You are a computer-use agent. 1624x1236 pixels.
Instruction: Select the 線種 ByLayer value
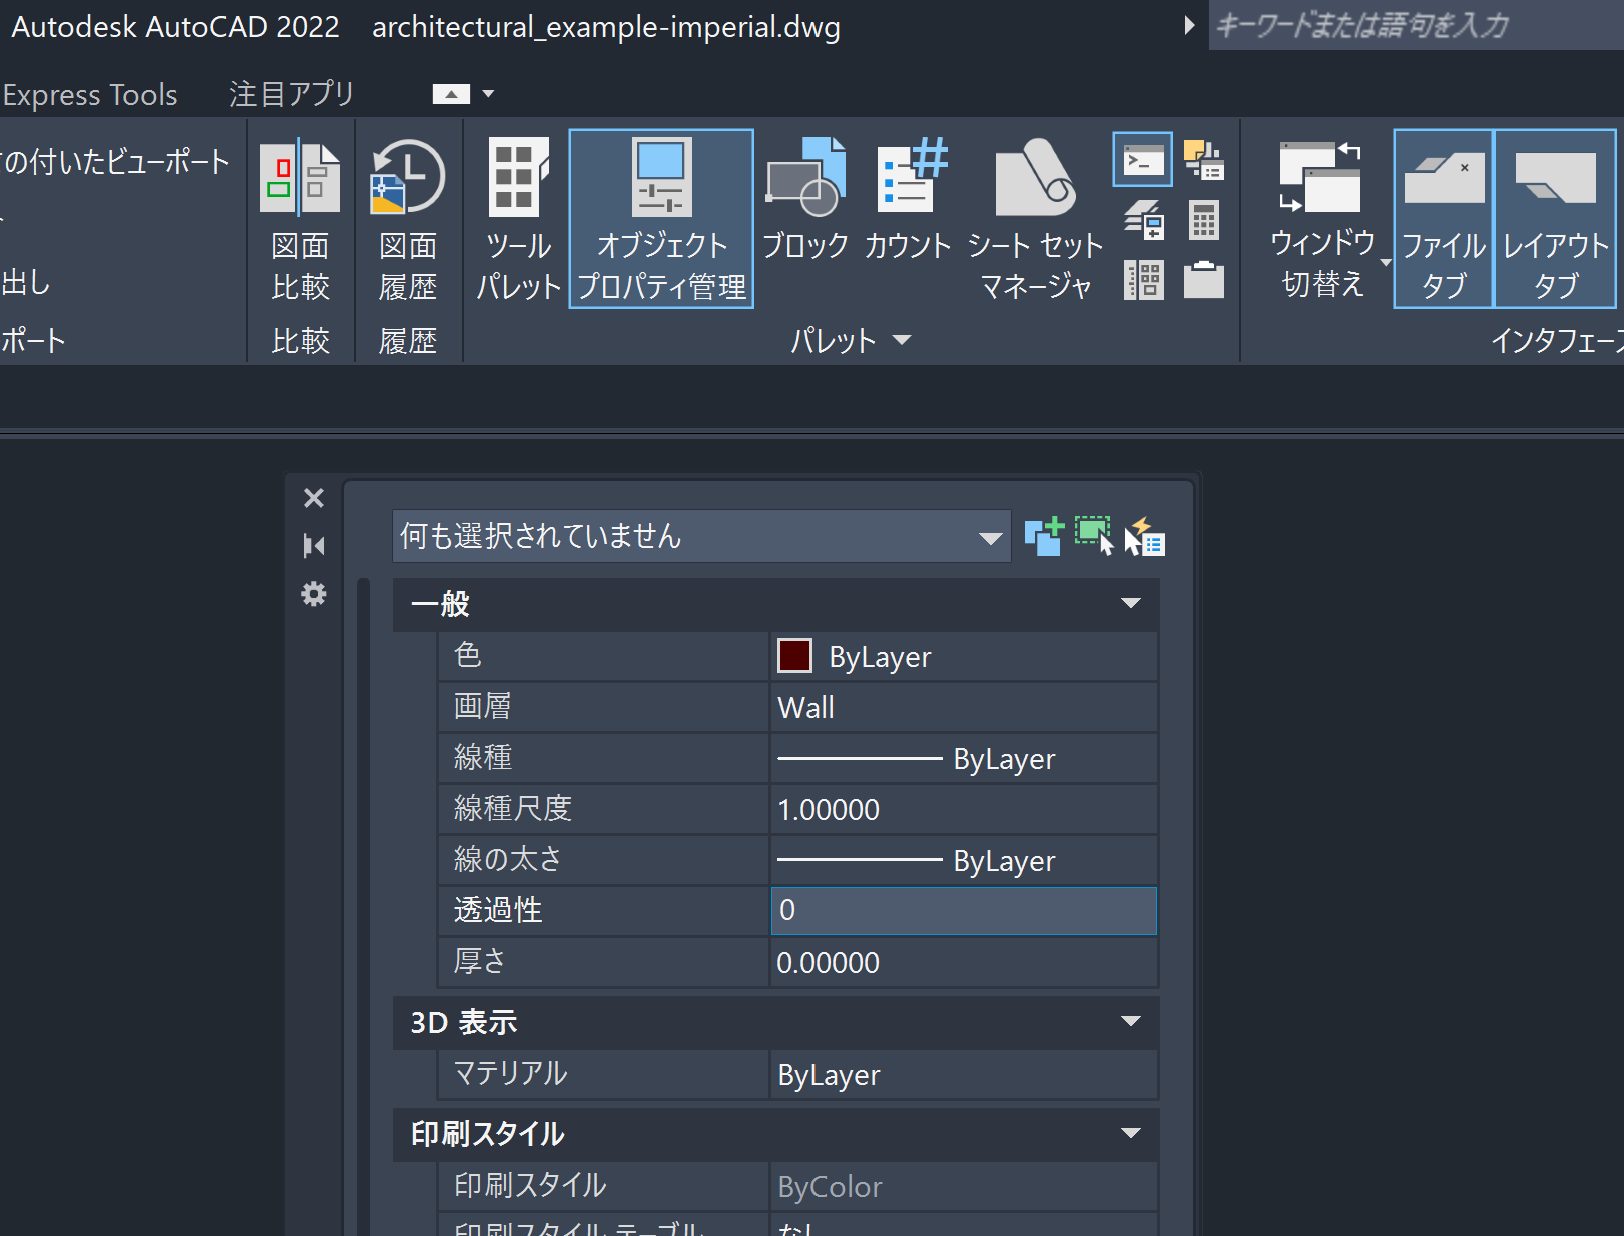[963, 758]
